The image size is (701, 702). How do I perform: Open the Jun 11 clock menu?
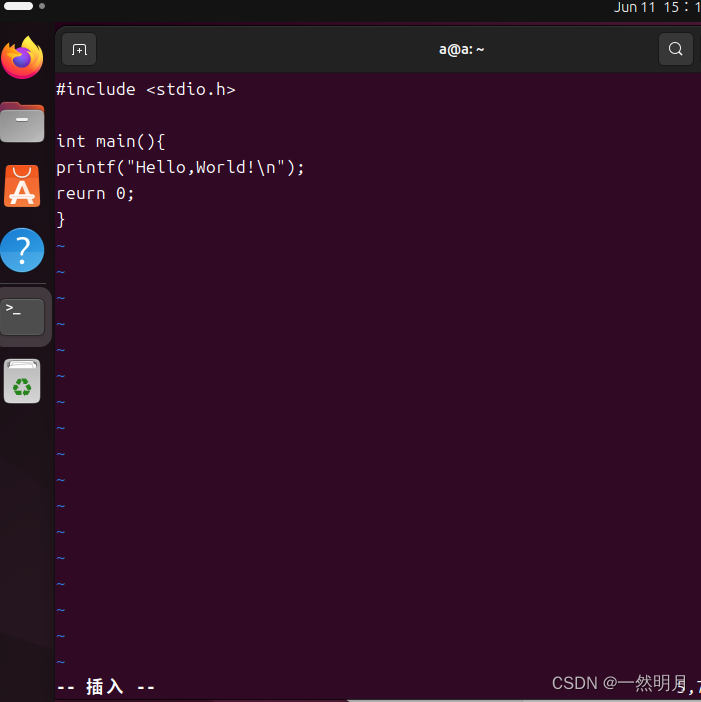(657, 7)
